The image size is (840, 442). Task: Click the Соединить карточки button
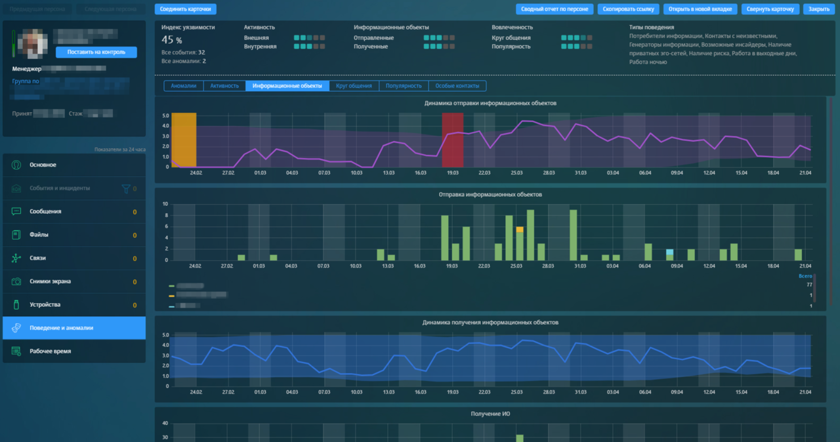click(185, 9)
